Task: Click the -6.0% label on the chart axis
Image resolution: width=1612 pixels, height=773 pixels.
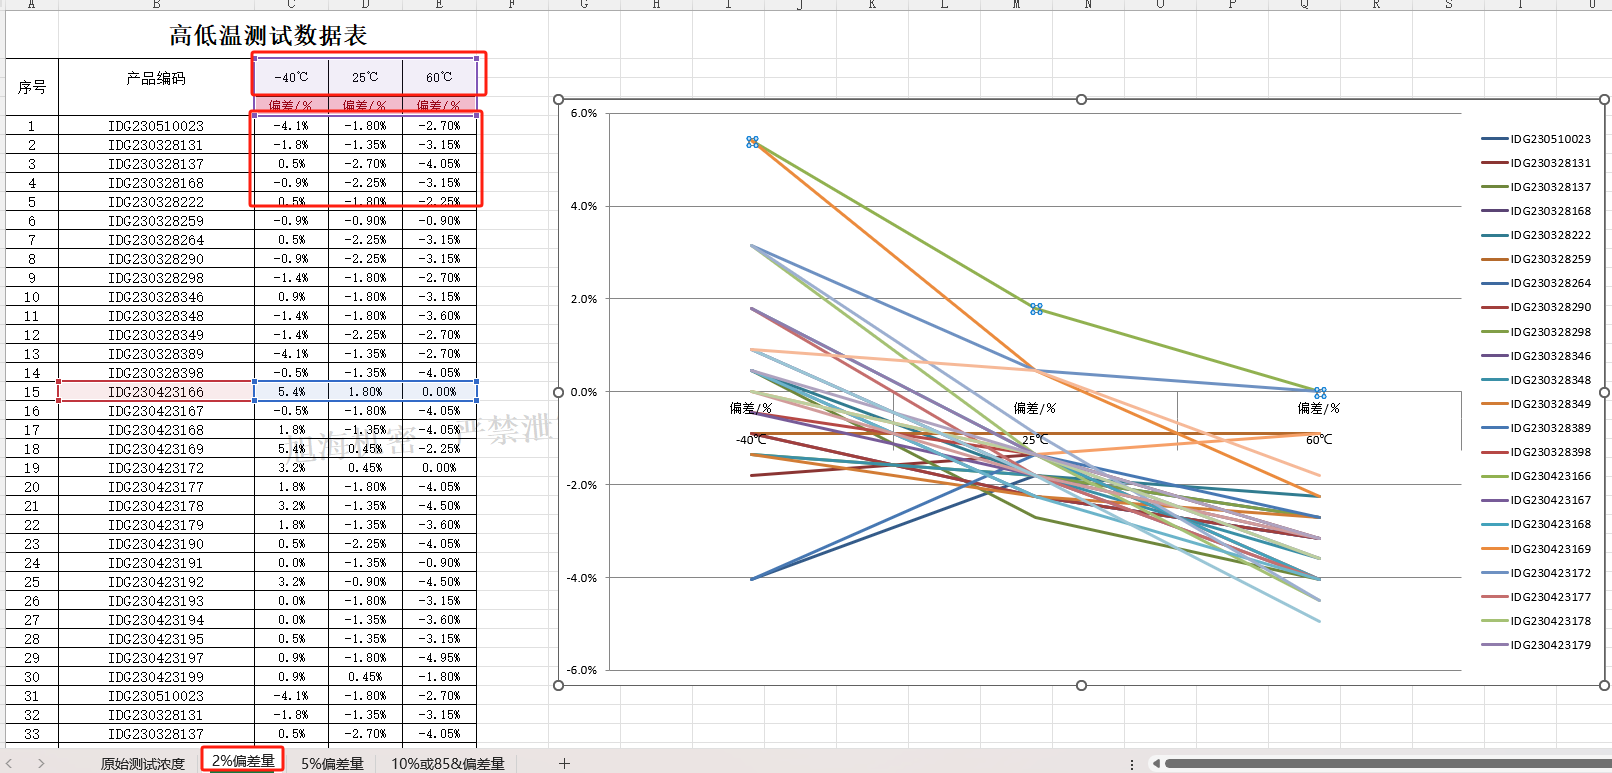Action: point(582,670)
